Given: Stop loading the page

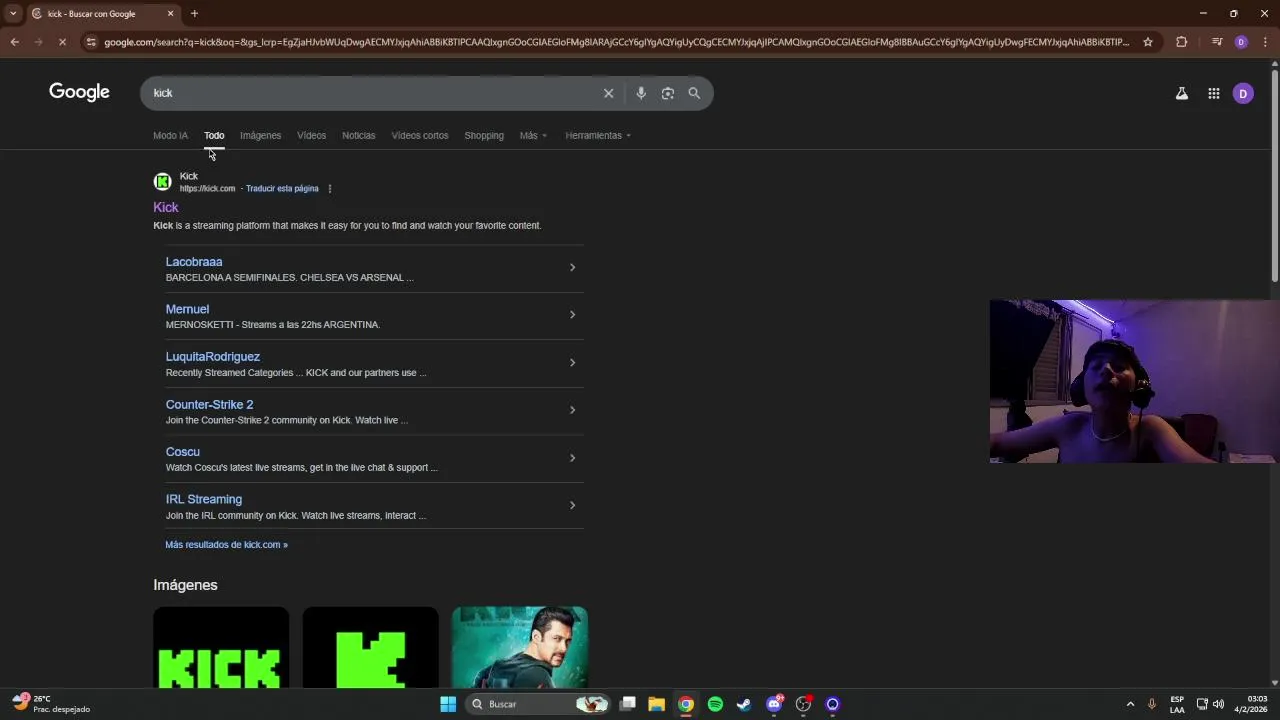Looking at the screenshot, I should click(62, 42).
